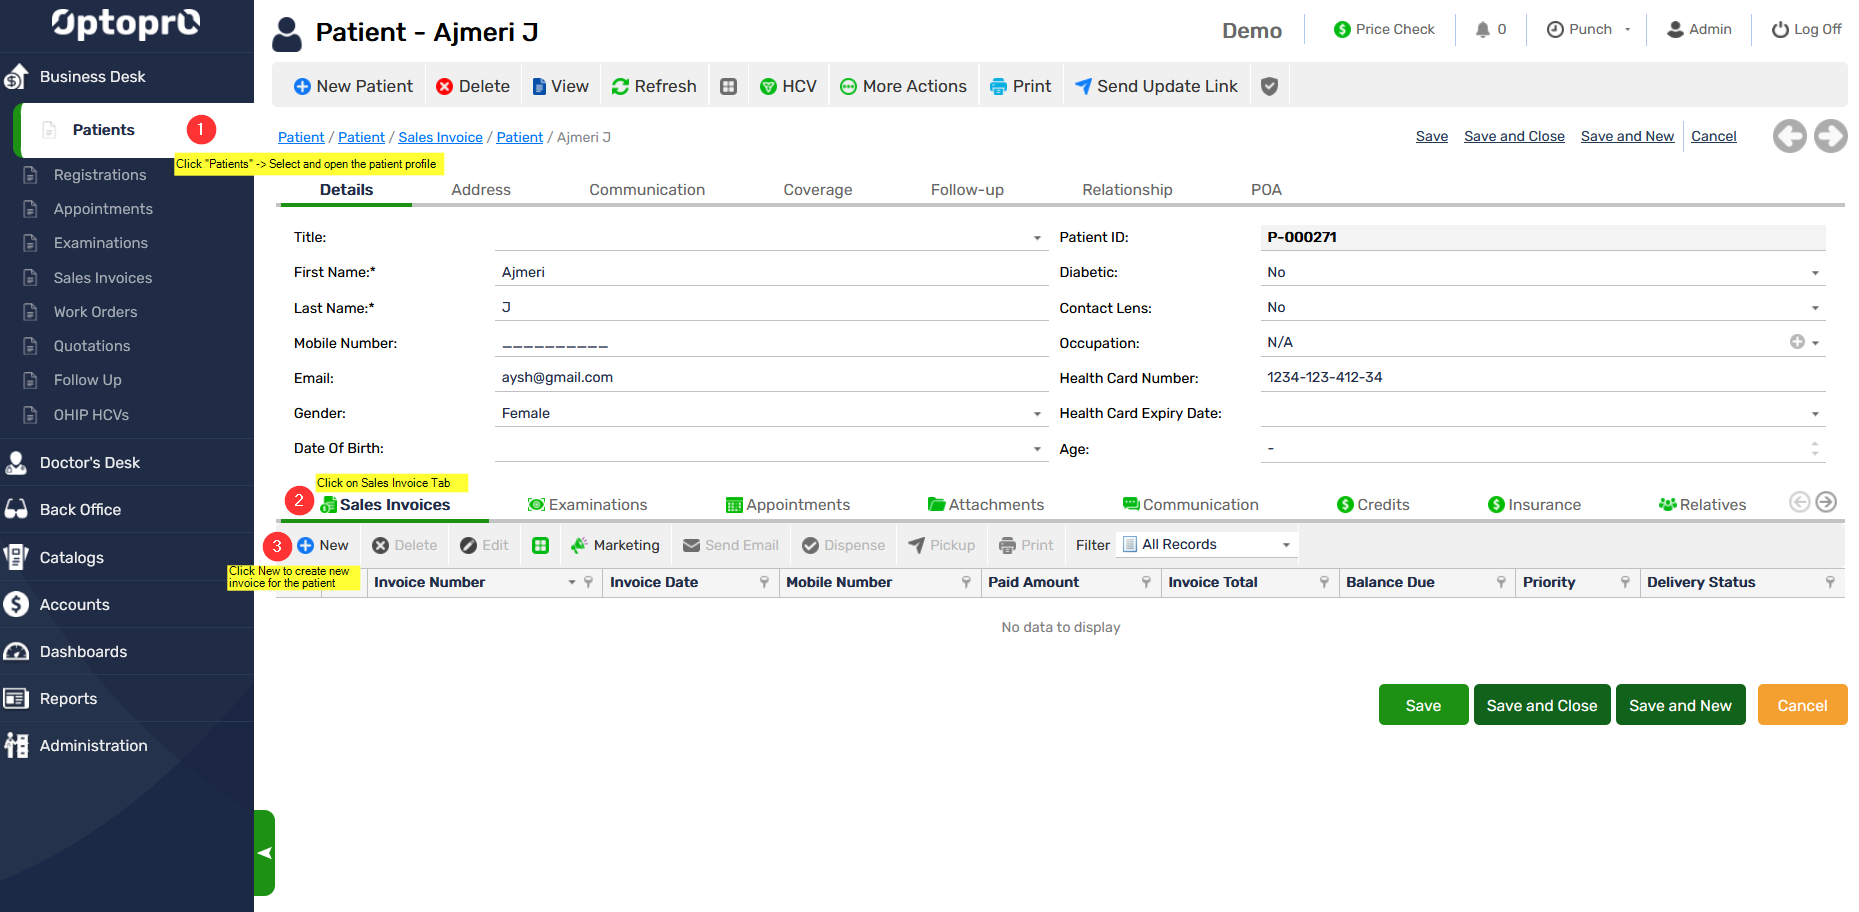Filter the Invoice Number column
This screenshot has height=912, width=1859.
(x=588, y=582)
